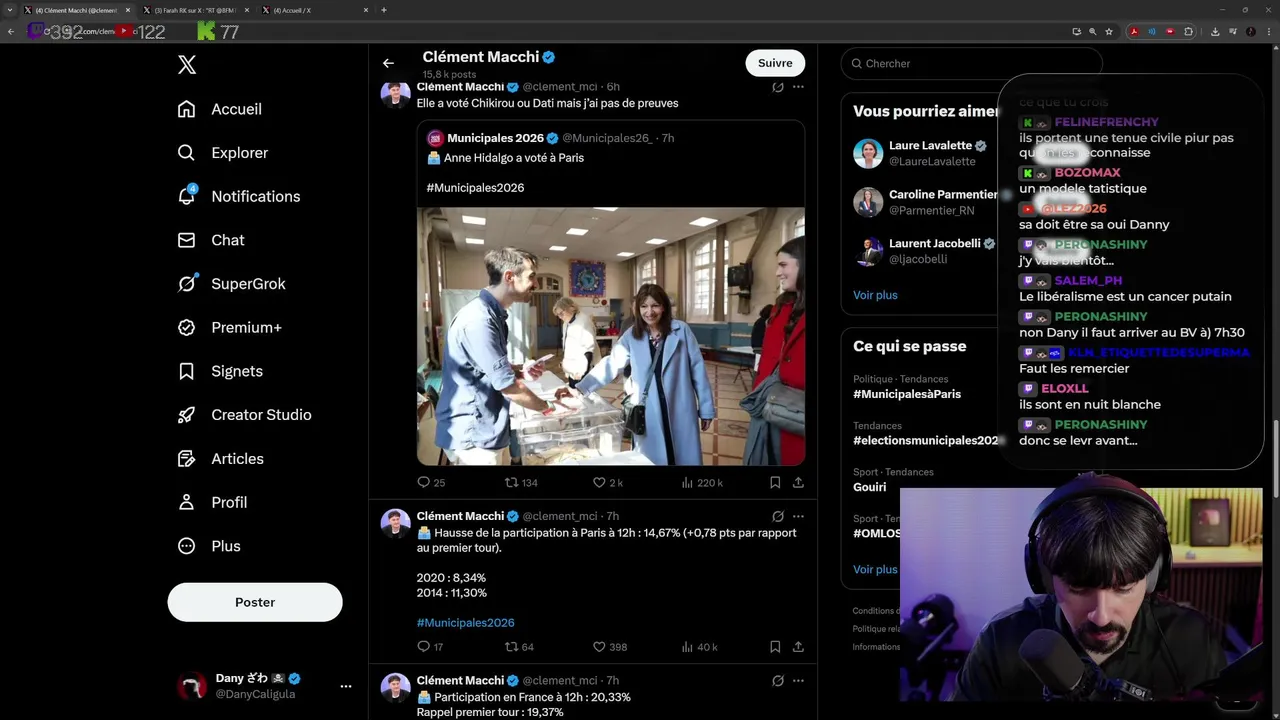Open Anne Hidalgo voting photo
Screen dimensions: 1280x720
point(611,336)
